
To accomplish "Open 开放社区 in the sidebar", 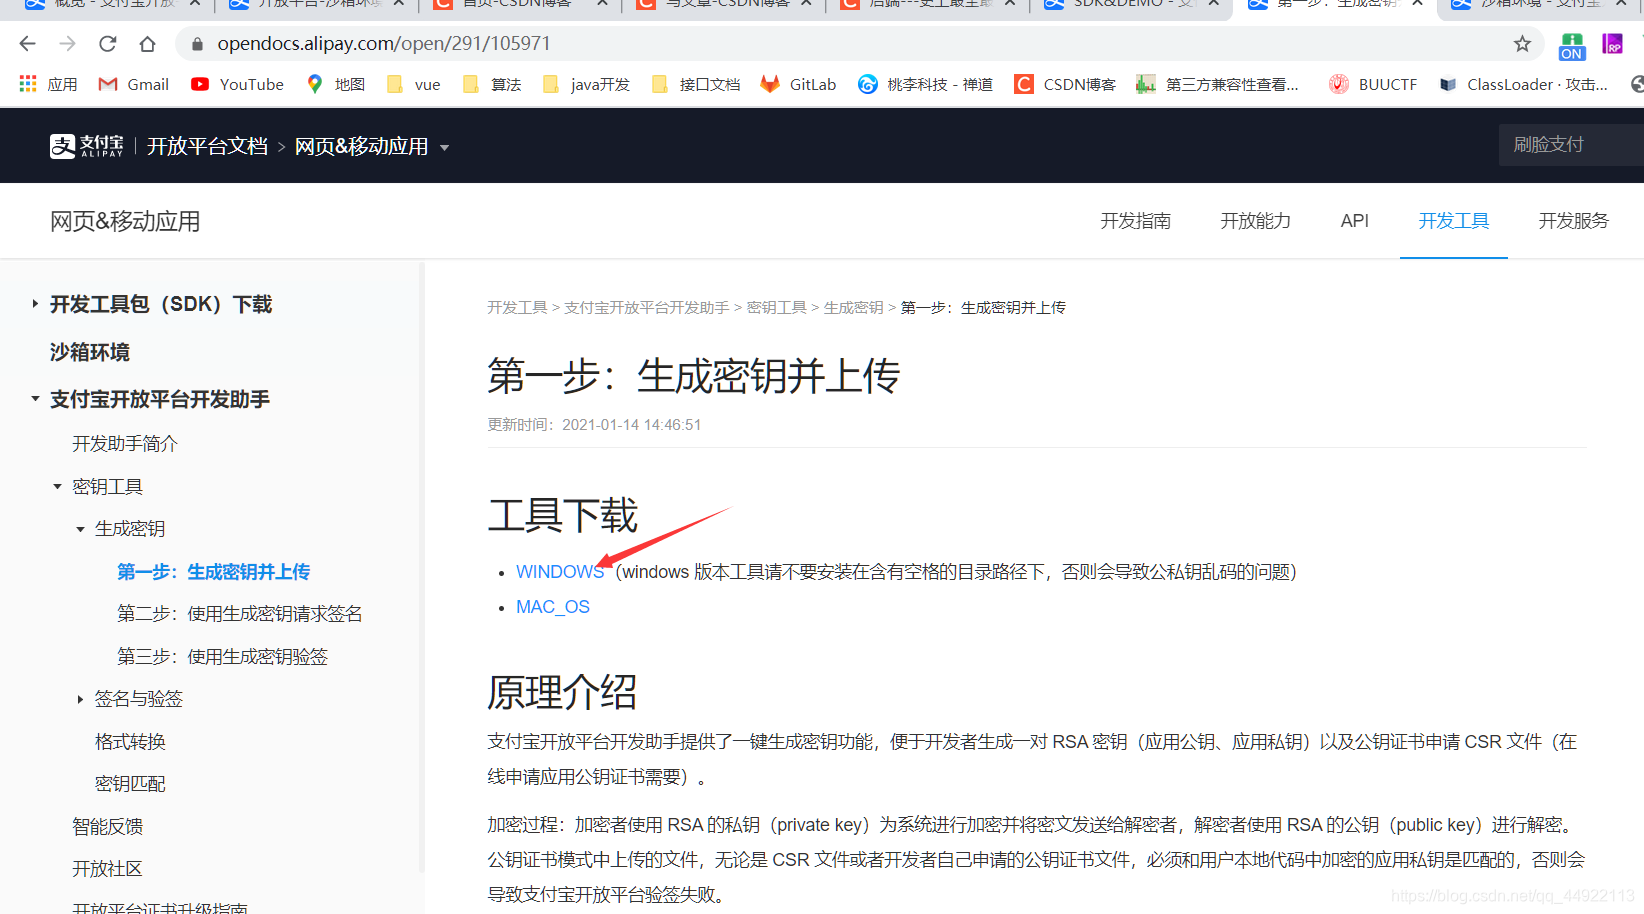I will (x=107, y=869).
